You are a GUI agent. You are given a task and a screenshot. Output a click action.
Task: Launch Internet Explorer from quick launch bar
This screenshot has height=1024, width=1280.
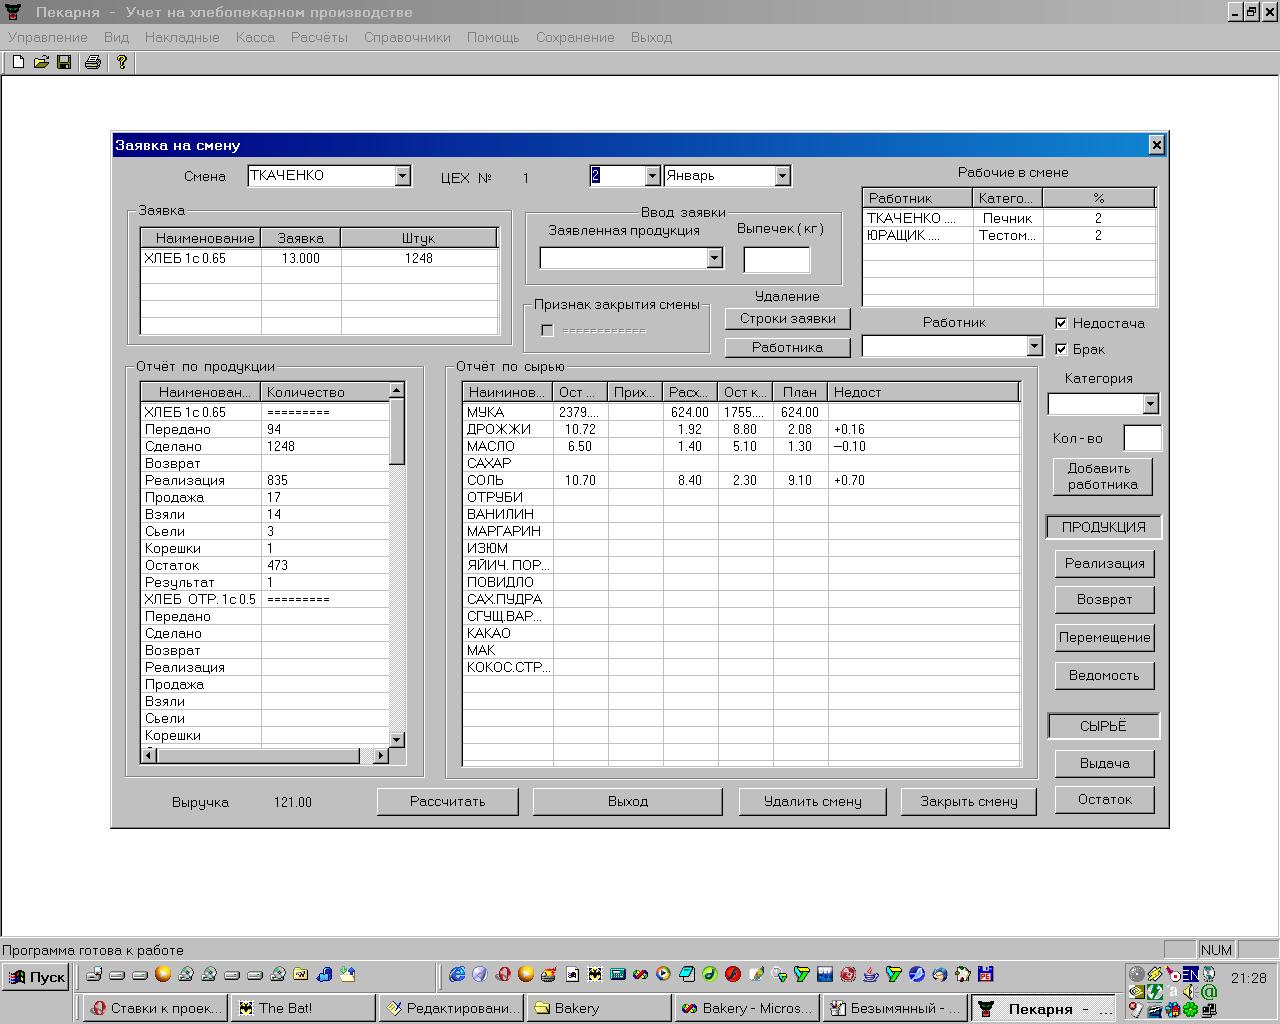pyautogui.click(x=457, y=974)
